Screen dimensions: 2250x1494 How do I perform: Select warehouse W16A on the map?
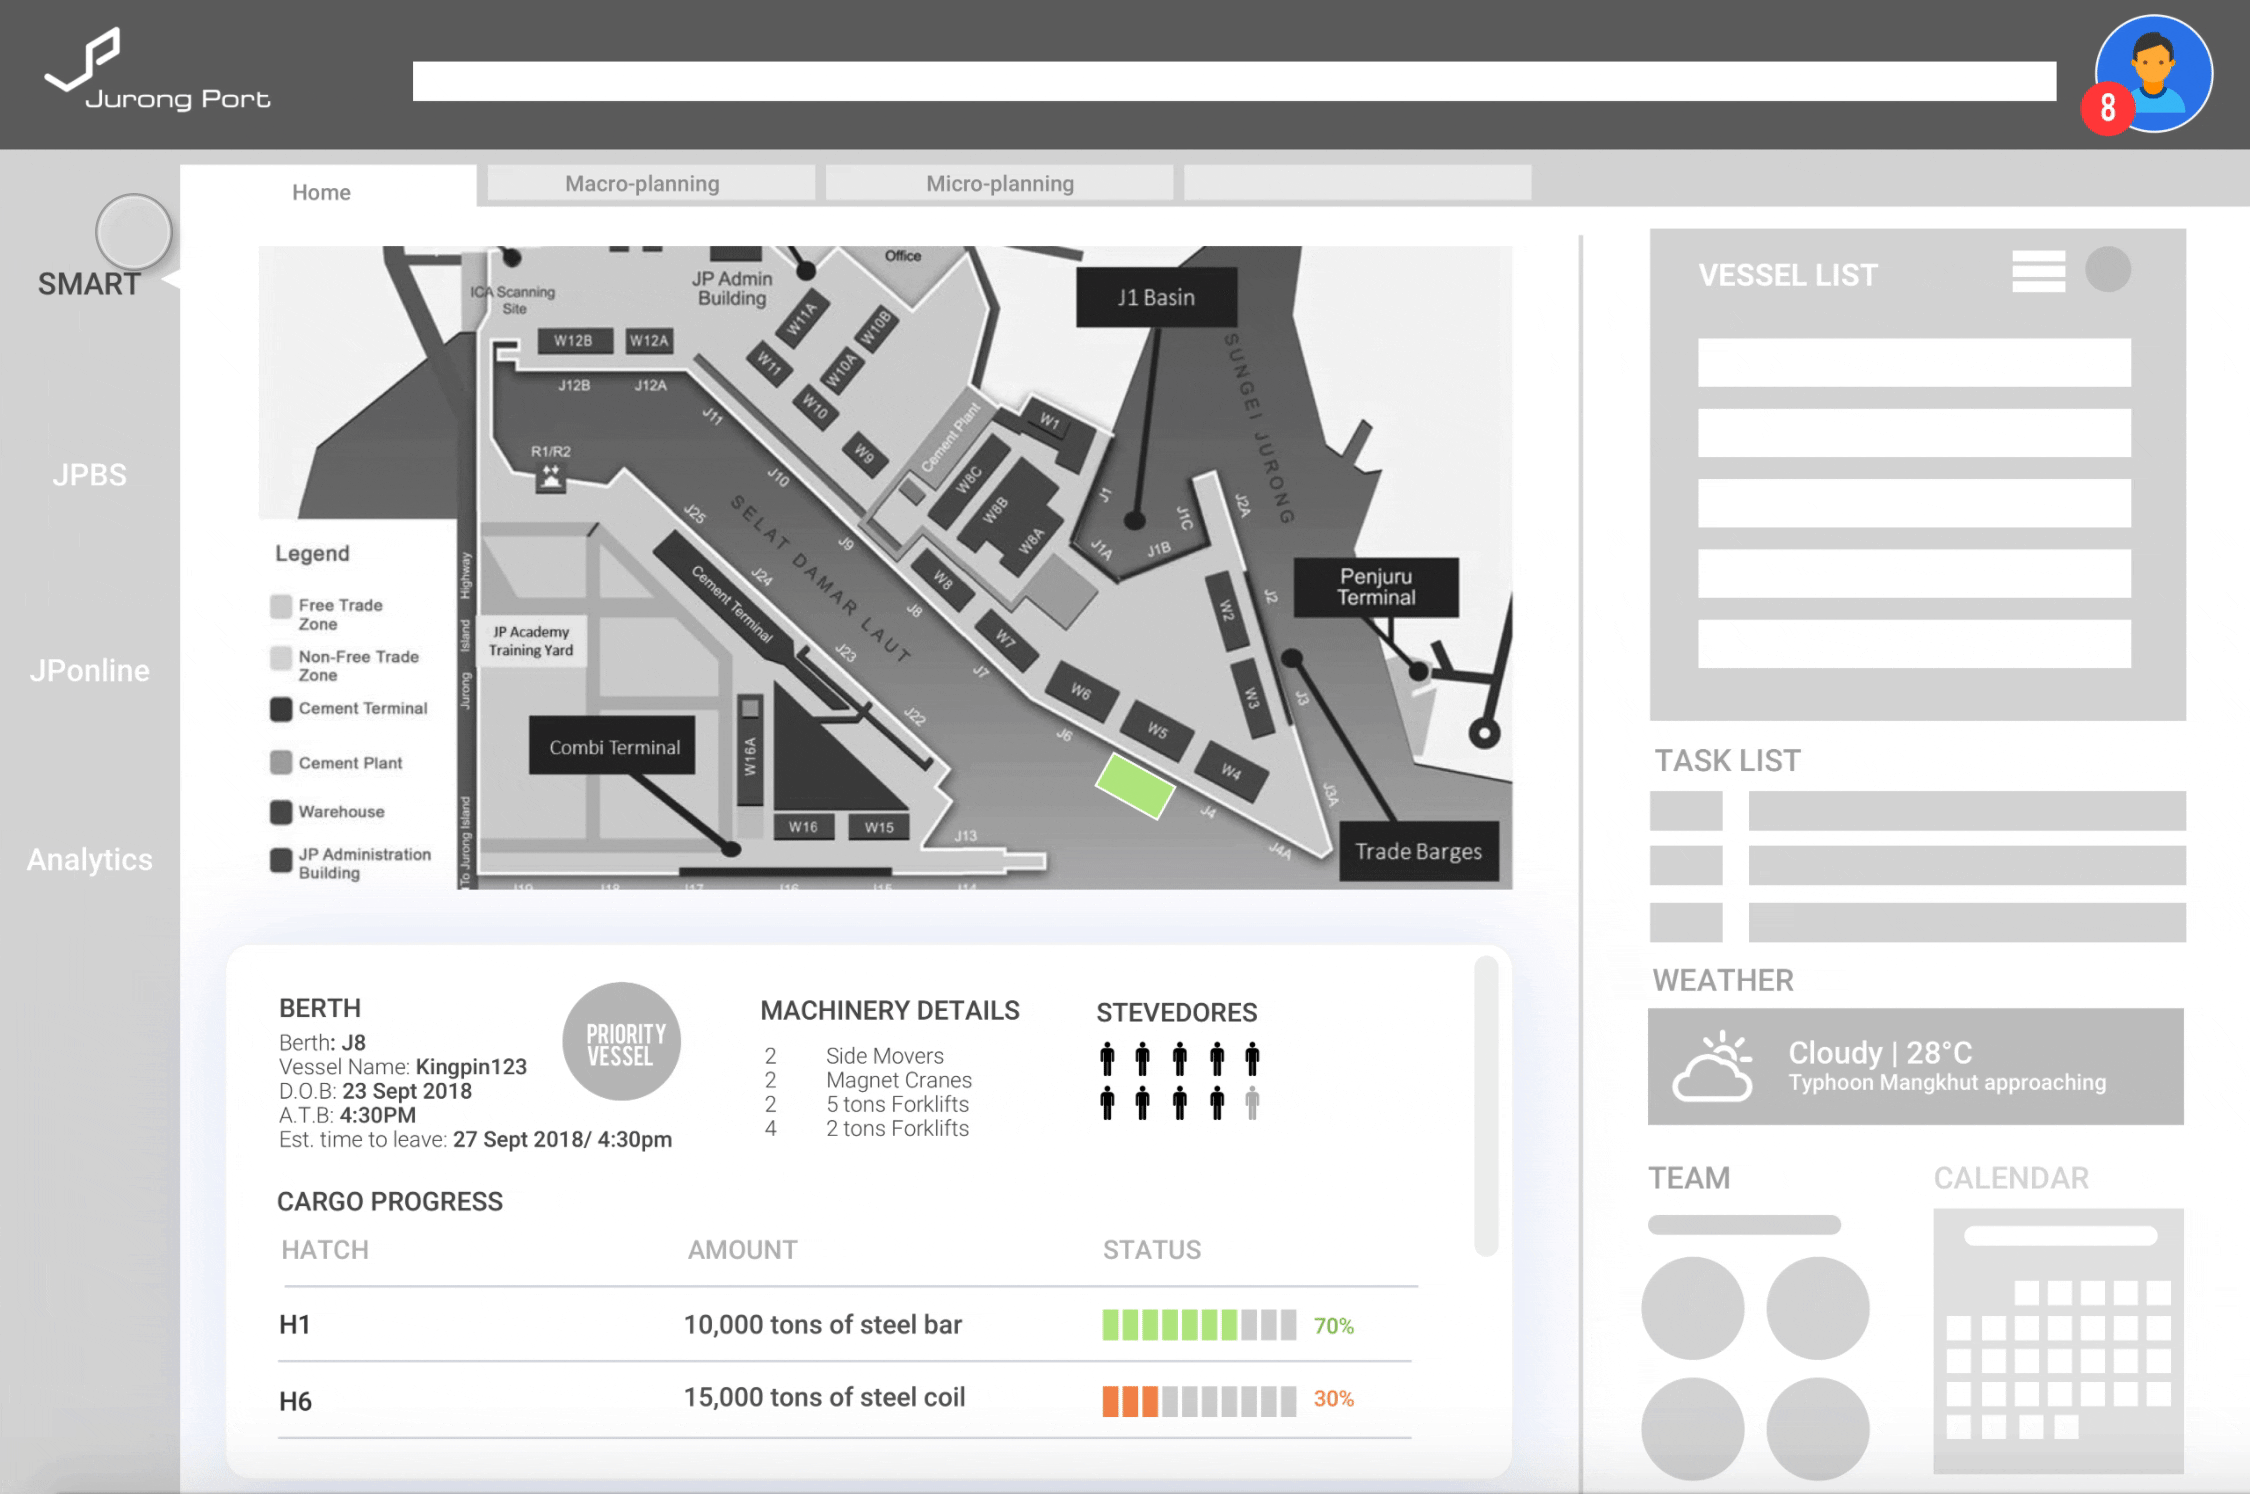750,750
